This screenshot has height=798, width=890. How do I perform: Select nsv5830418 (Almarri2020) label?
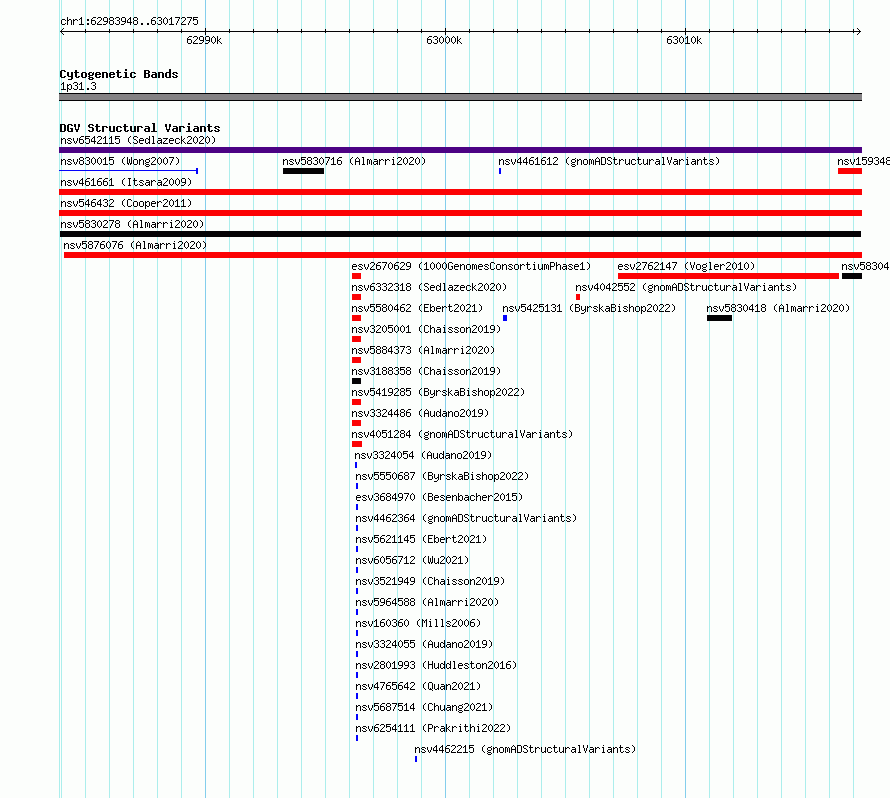tap(778, 308)
